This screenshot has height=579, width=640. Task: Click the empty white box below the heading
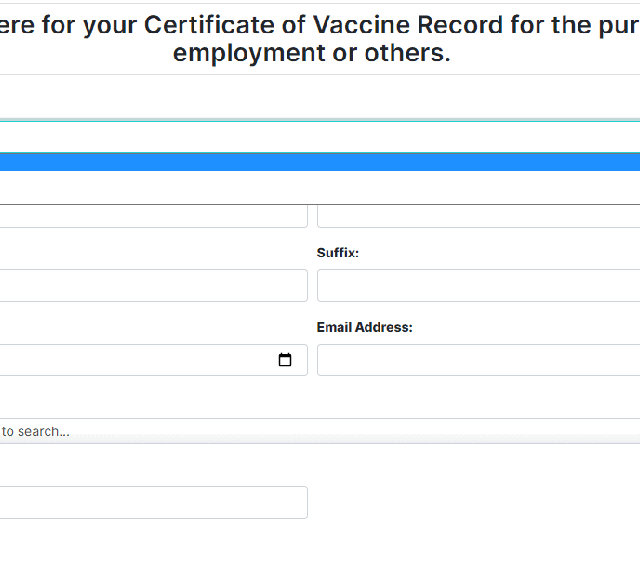click(x=320, y=96)
